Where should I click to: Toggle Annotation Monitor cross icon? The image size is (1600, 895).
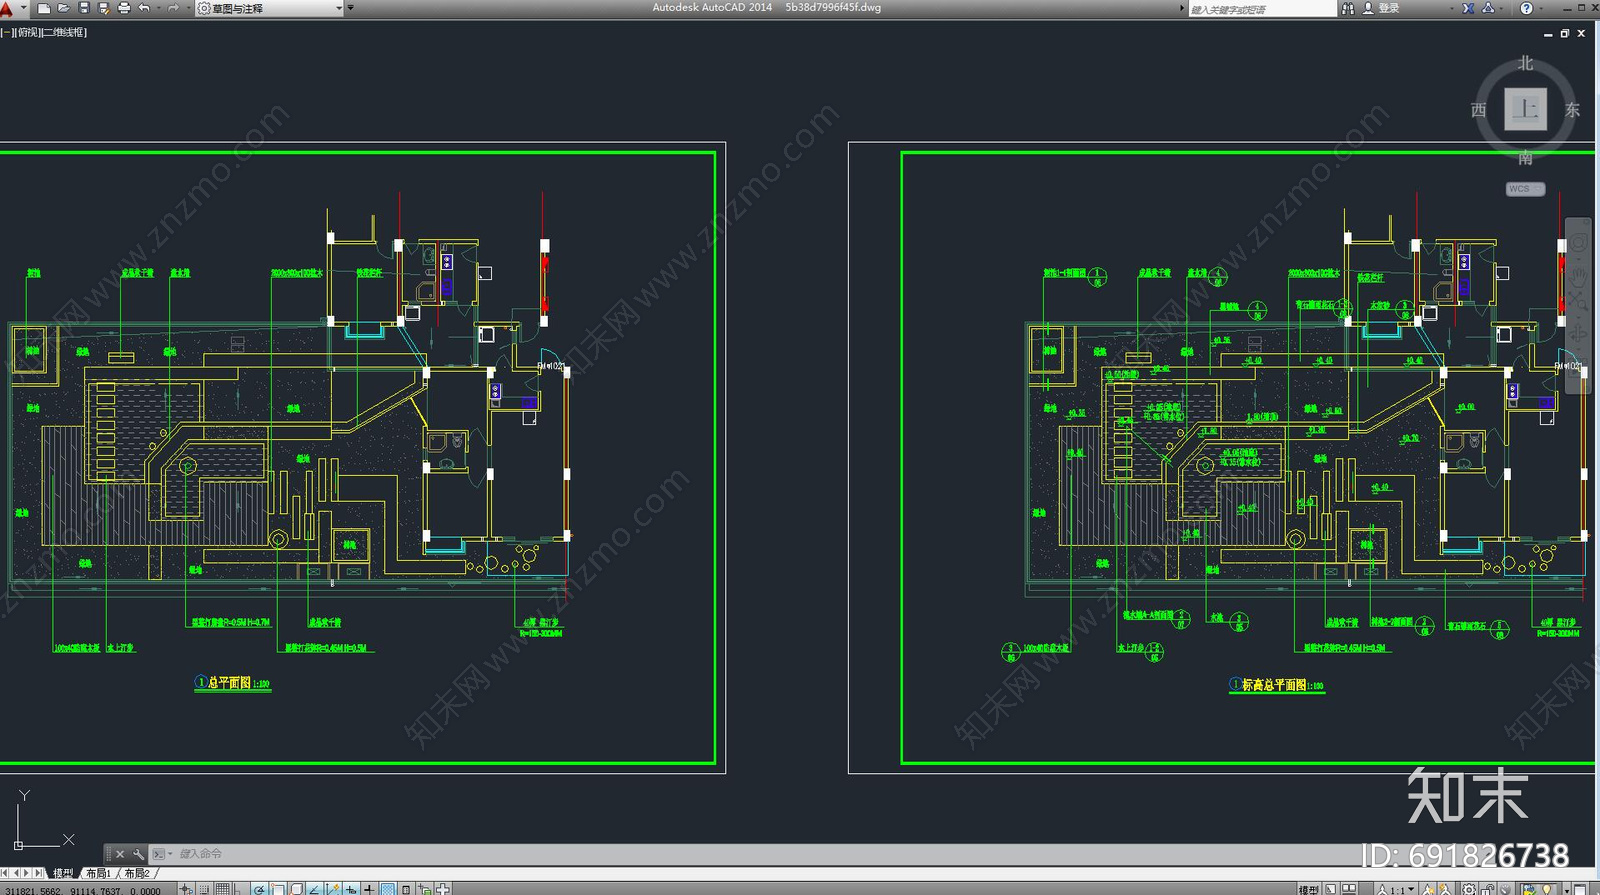pos(443,889)
